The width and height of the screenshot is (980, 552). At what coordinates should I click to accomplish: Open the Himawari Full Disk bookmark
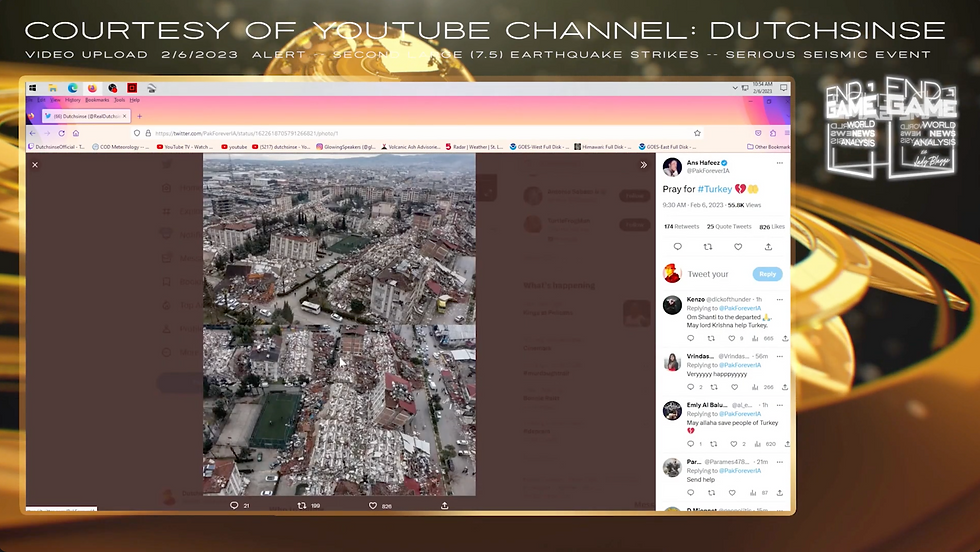pyautogui.click(x=603, y=147)
